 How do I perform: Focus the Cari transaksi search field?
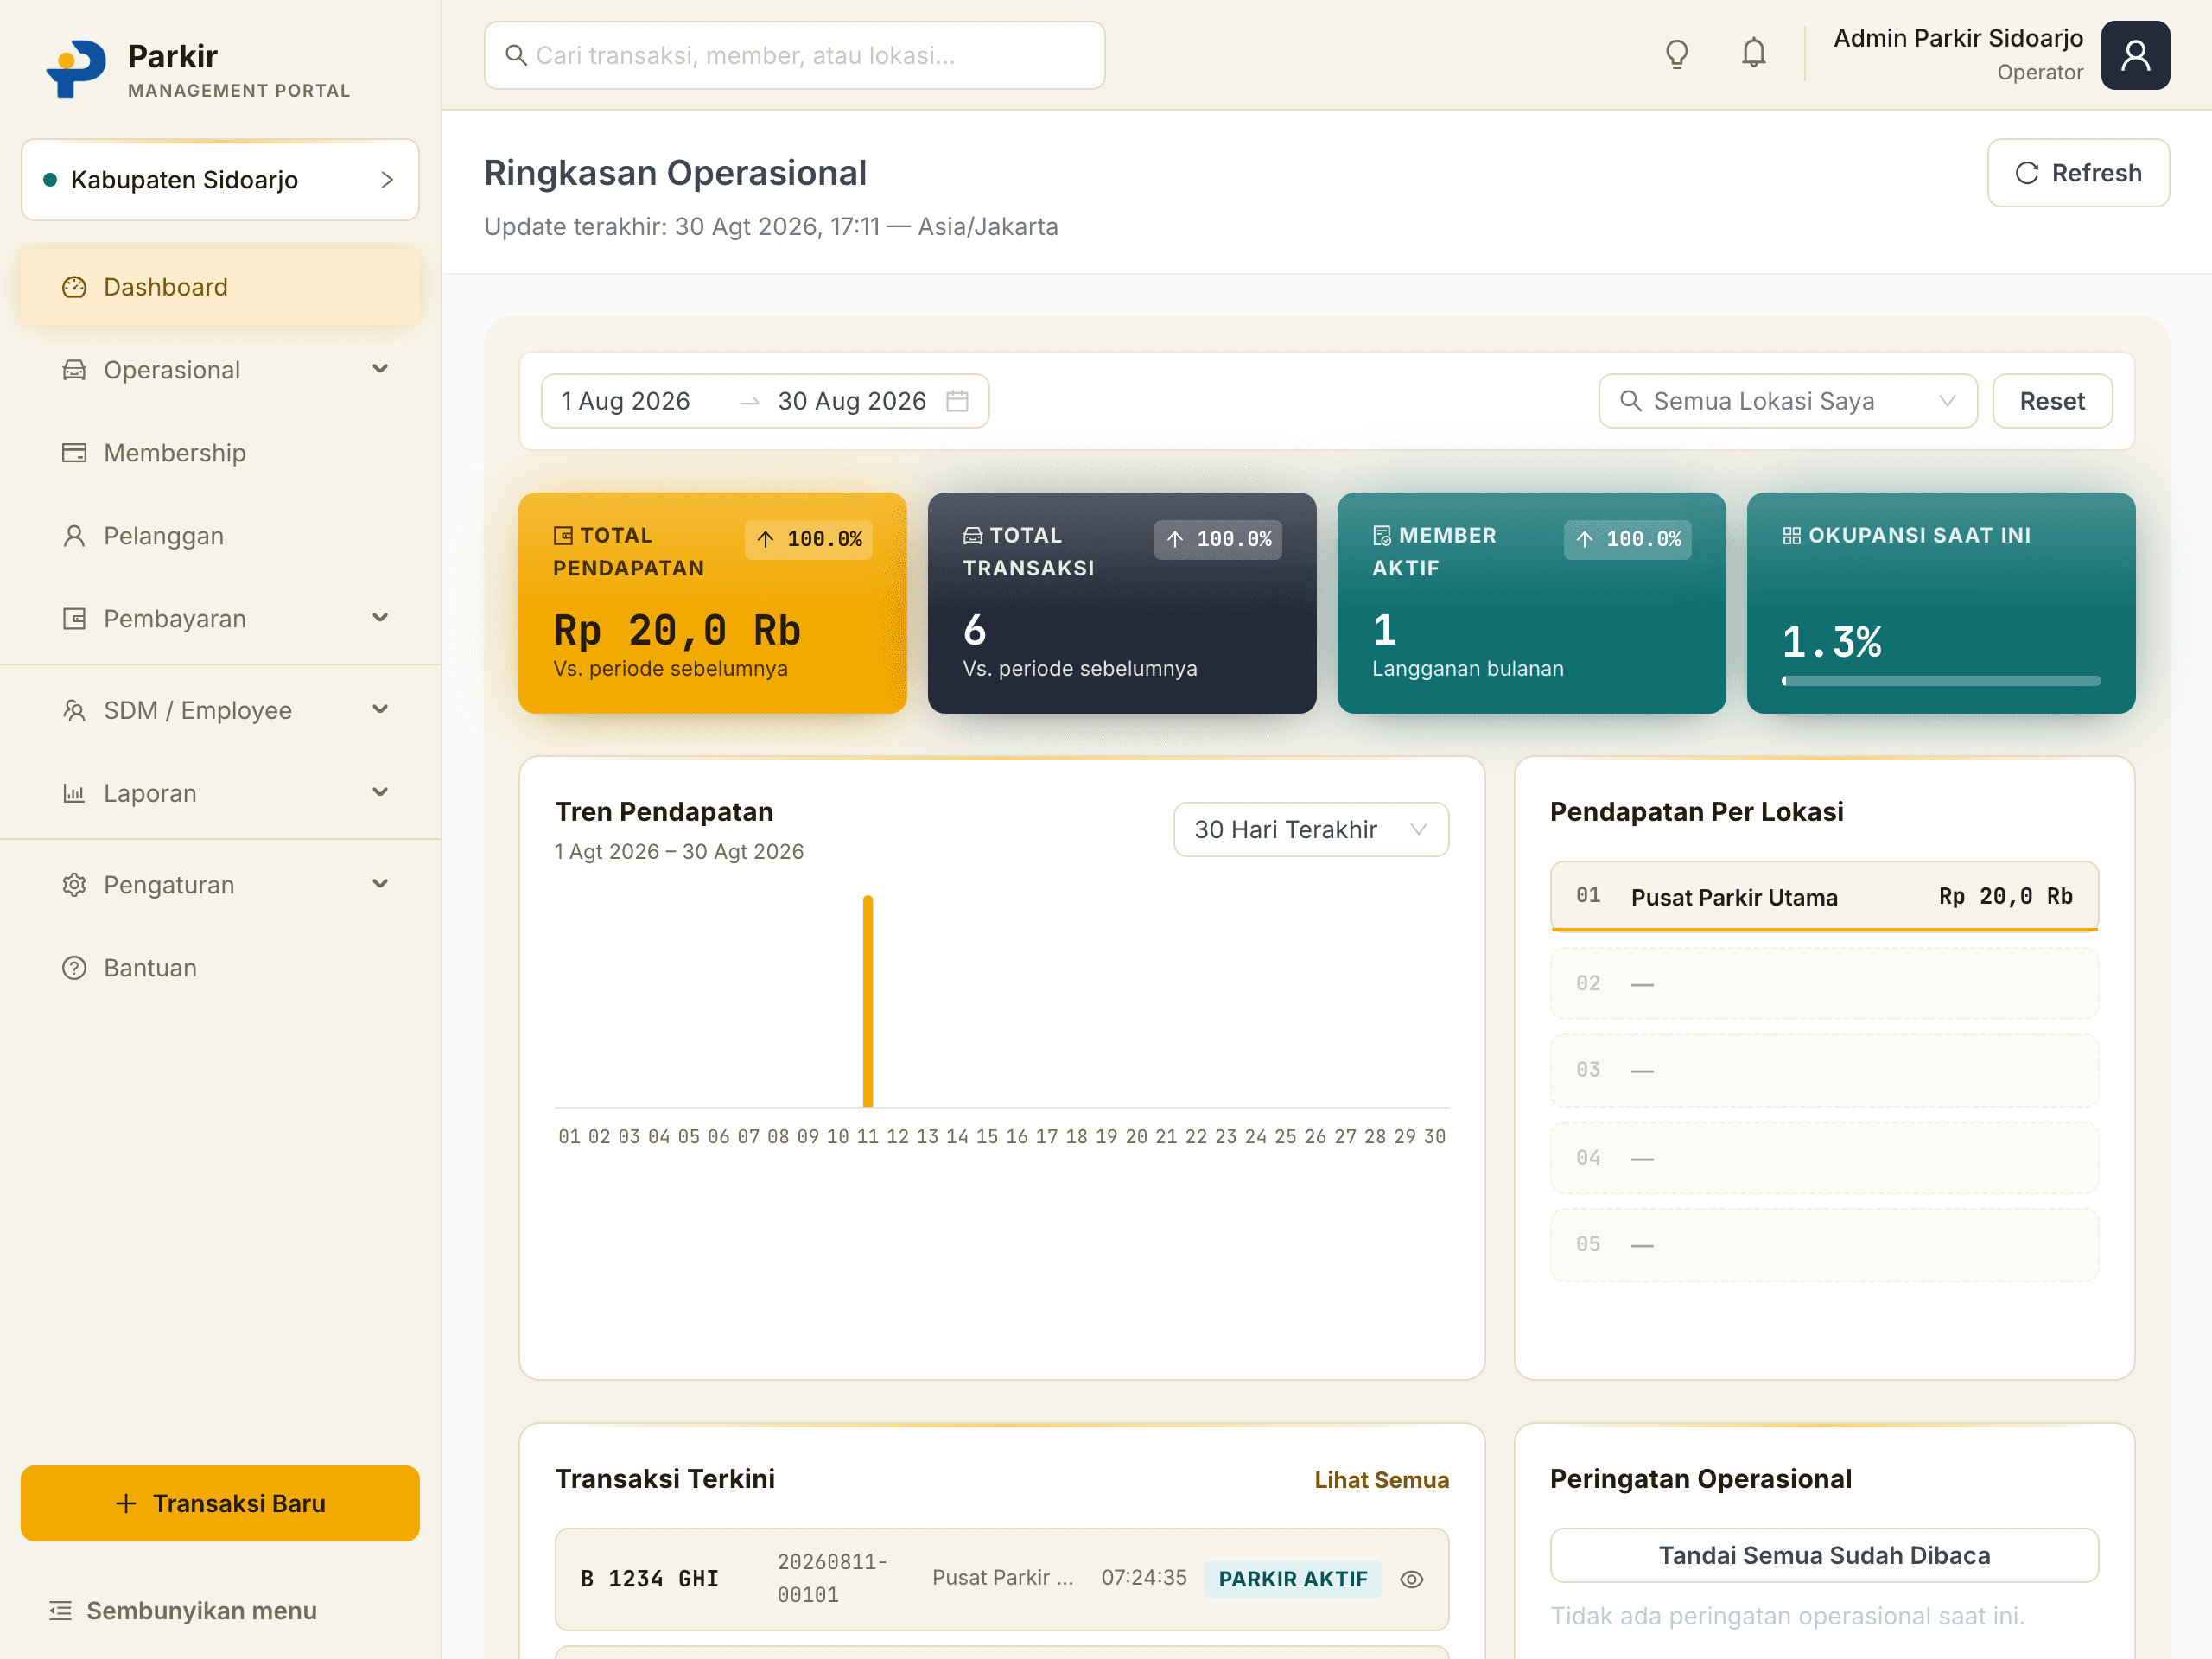[794, 55]
